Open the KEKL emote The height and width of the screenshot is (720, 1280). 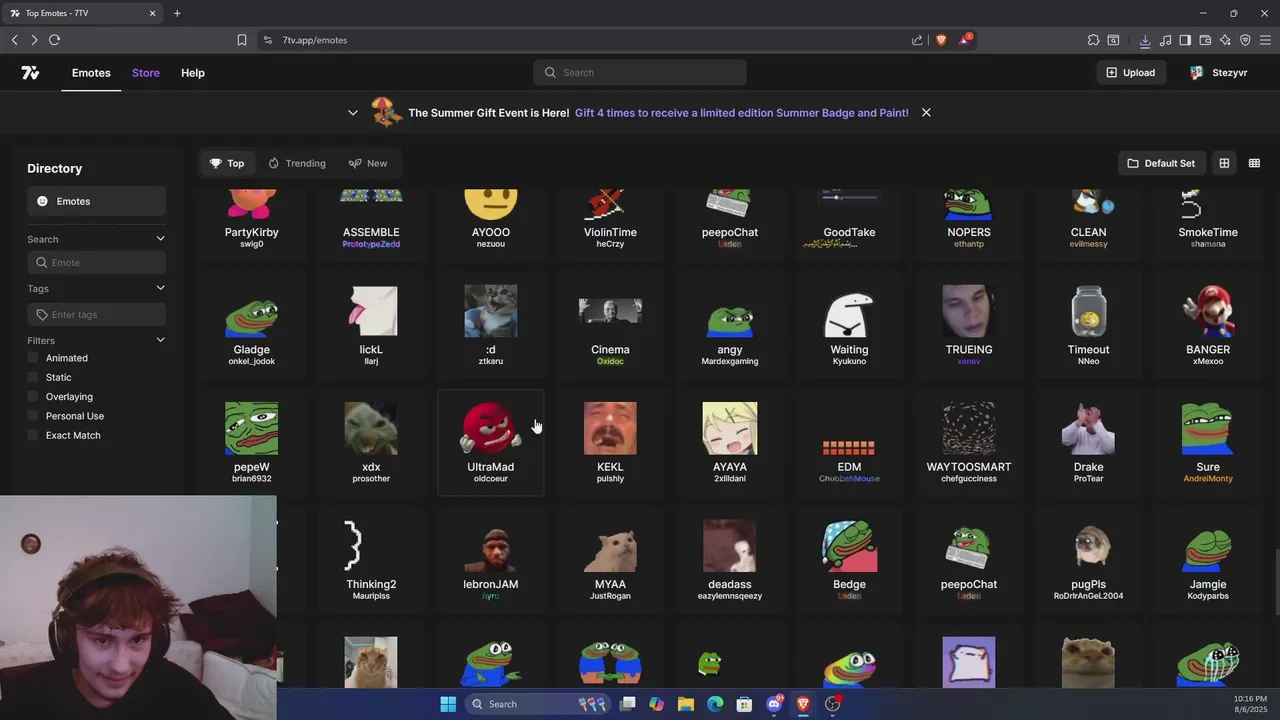coord(610,442)
